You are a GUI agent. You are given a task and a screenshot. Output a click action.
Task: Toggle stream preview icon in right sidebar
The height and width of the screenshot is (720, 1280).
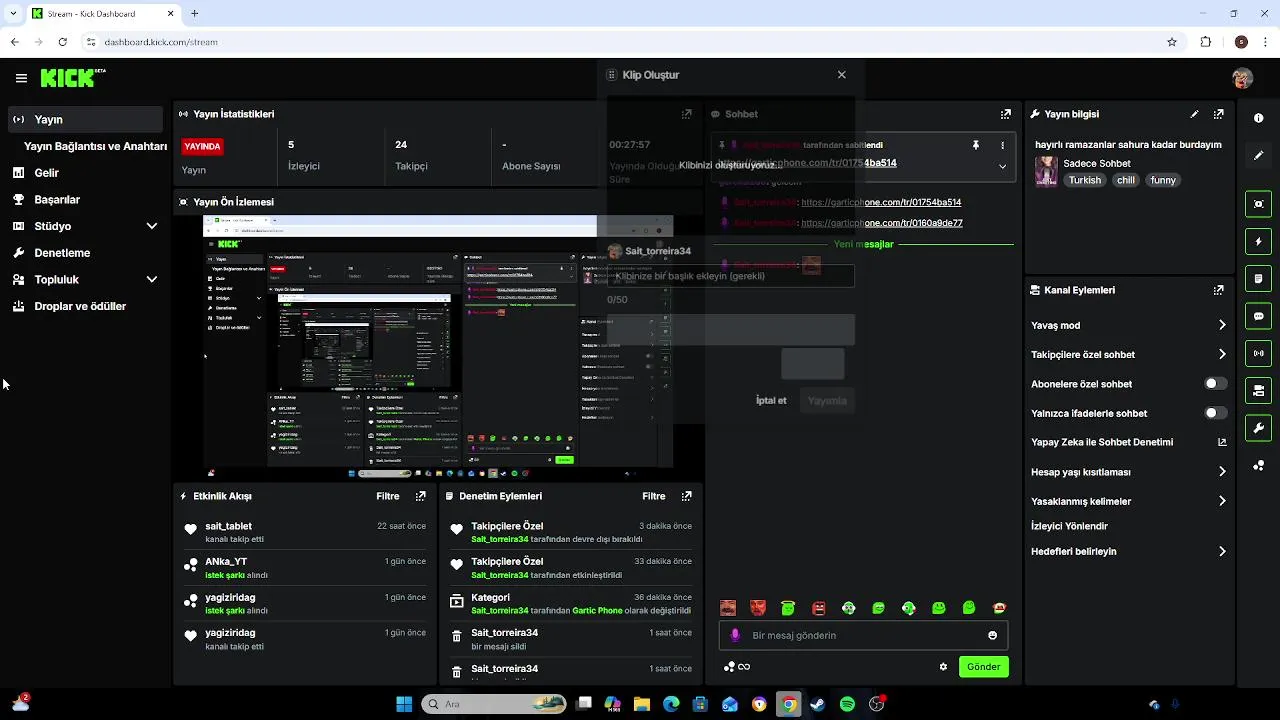(1258, 204)
